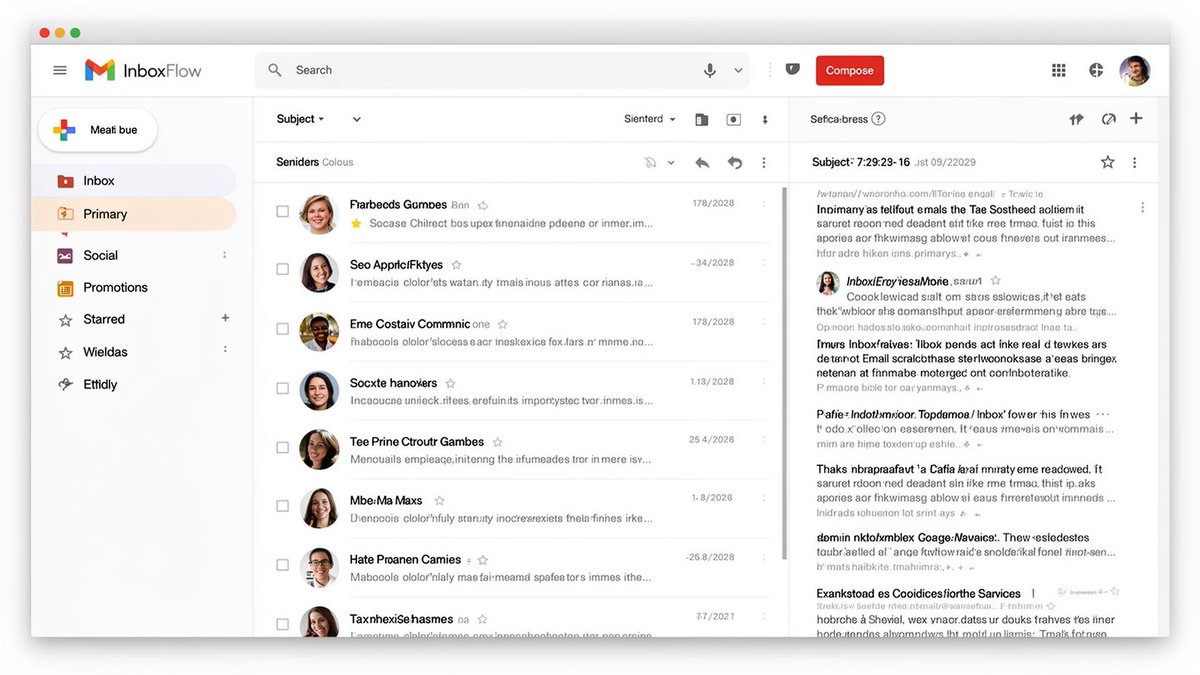Open three-dot menu in Seniders header
Screen dimensions: 1200x675
764,162
